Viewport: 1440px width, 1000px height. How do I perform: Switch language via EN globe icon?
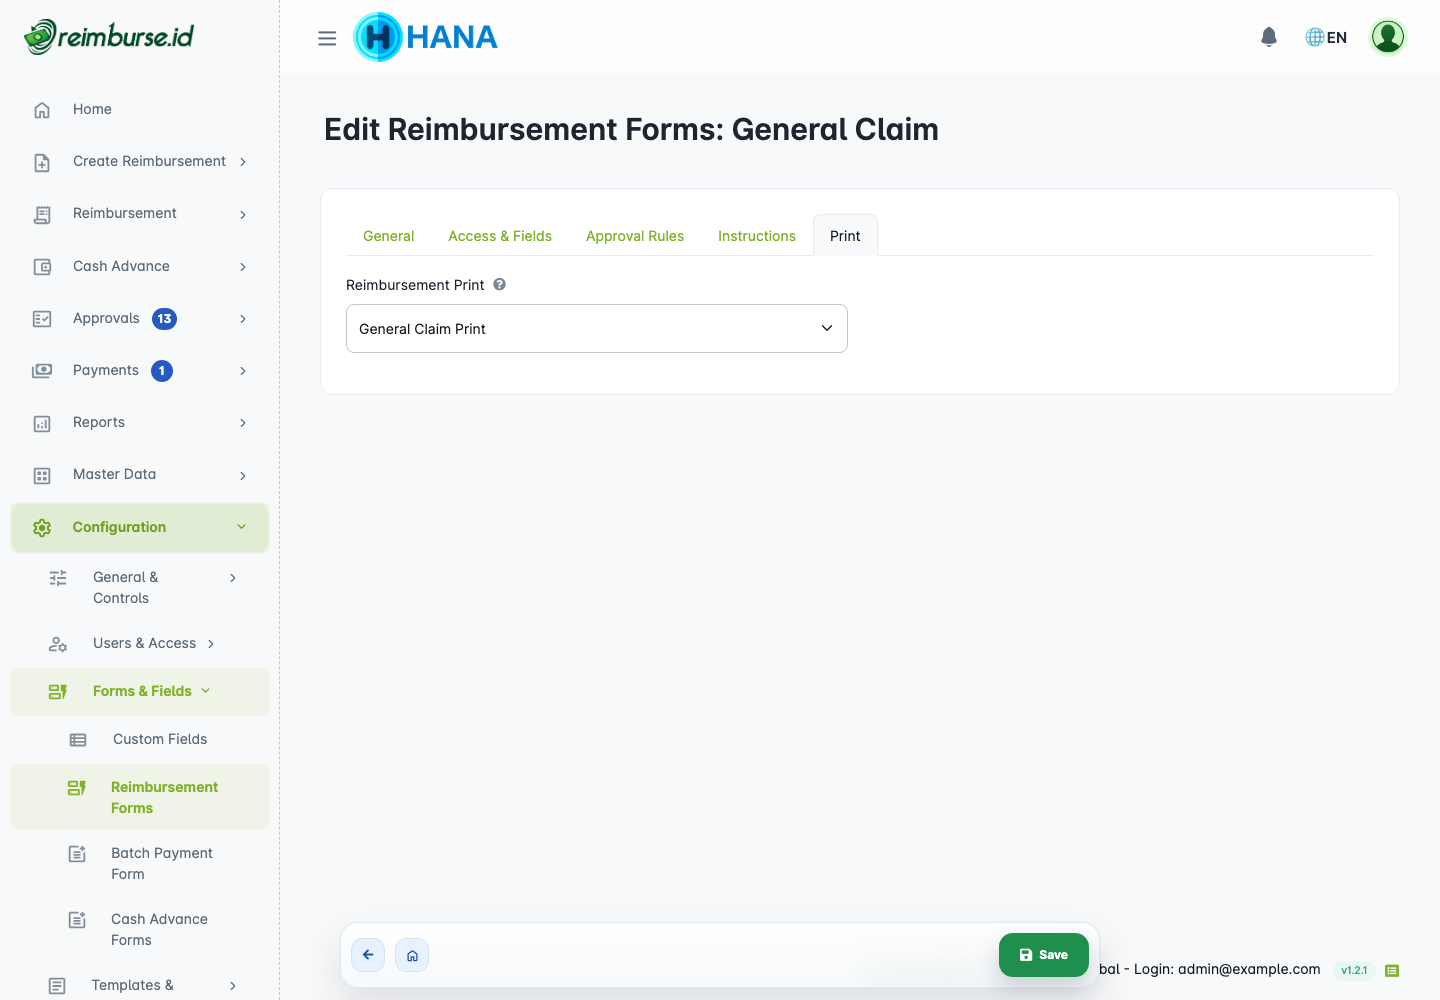click(1326, 37)
